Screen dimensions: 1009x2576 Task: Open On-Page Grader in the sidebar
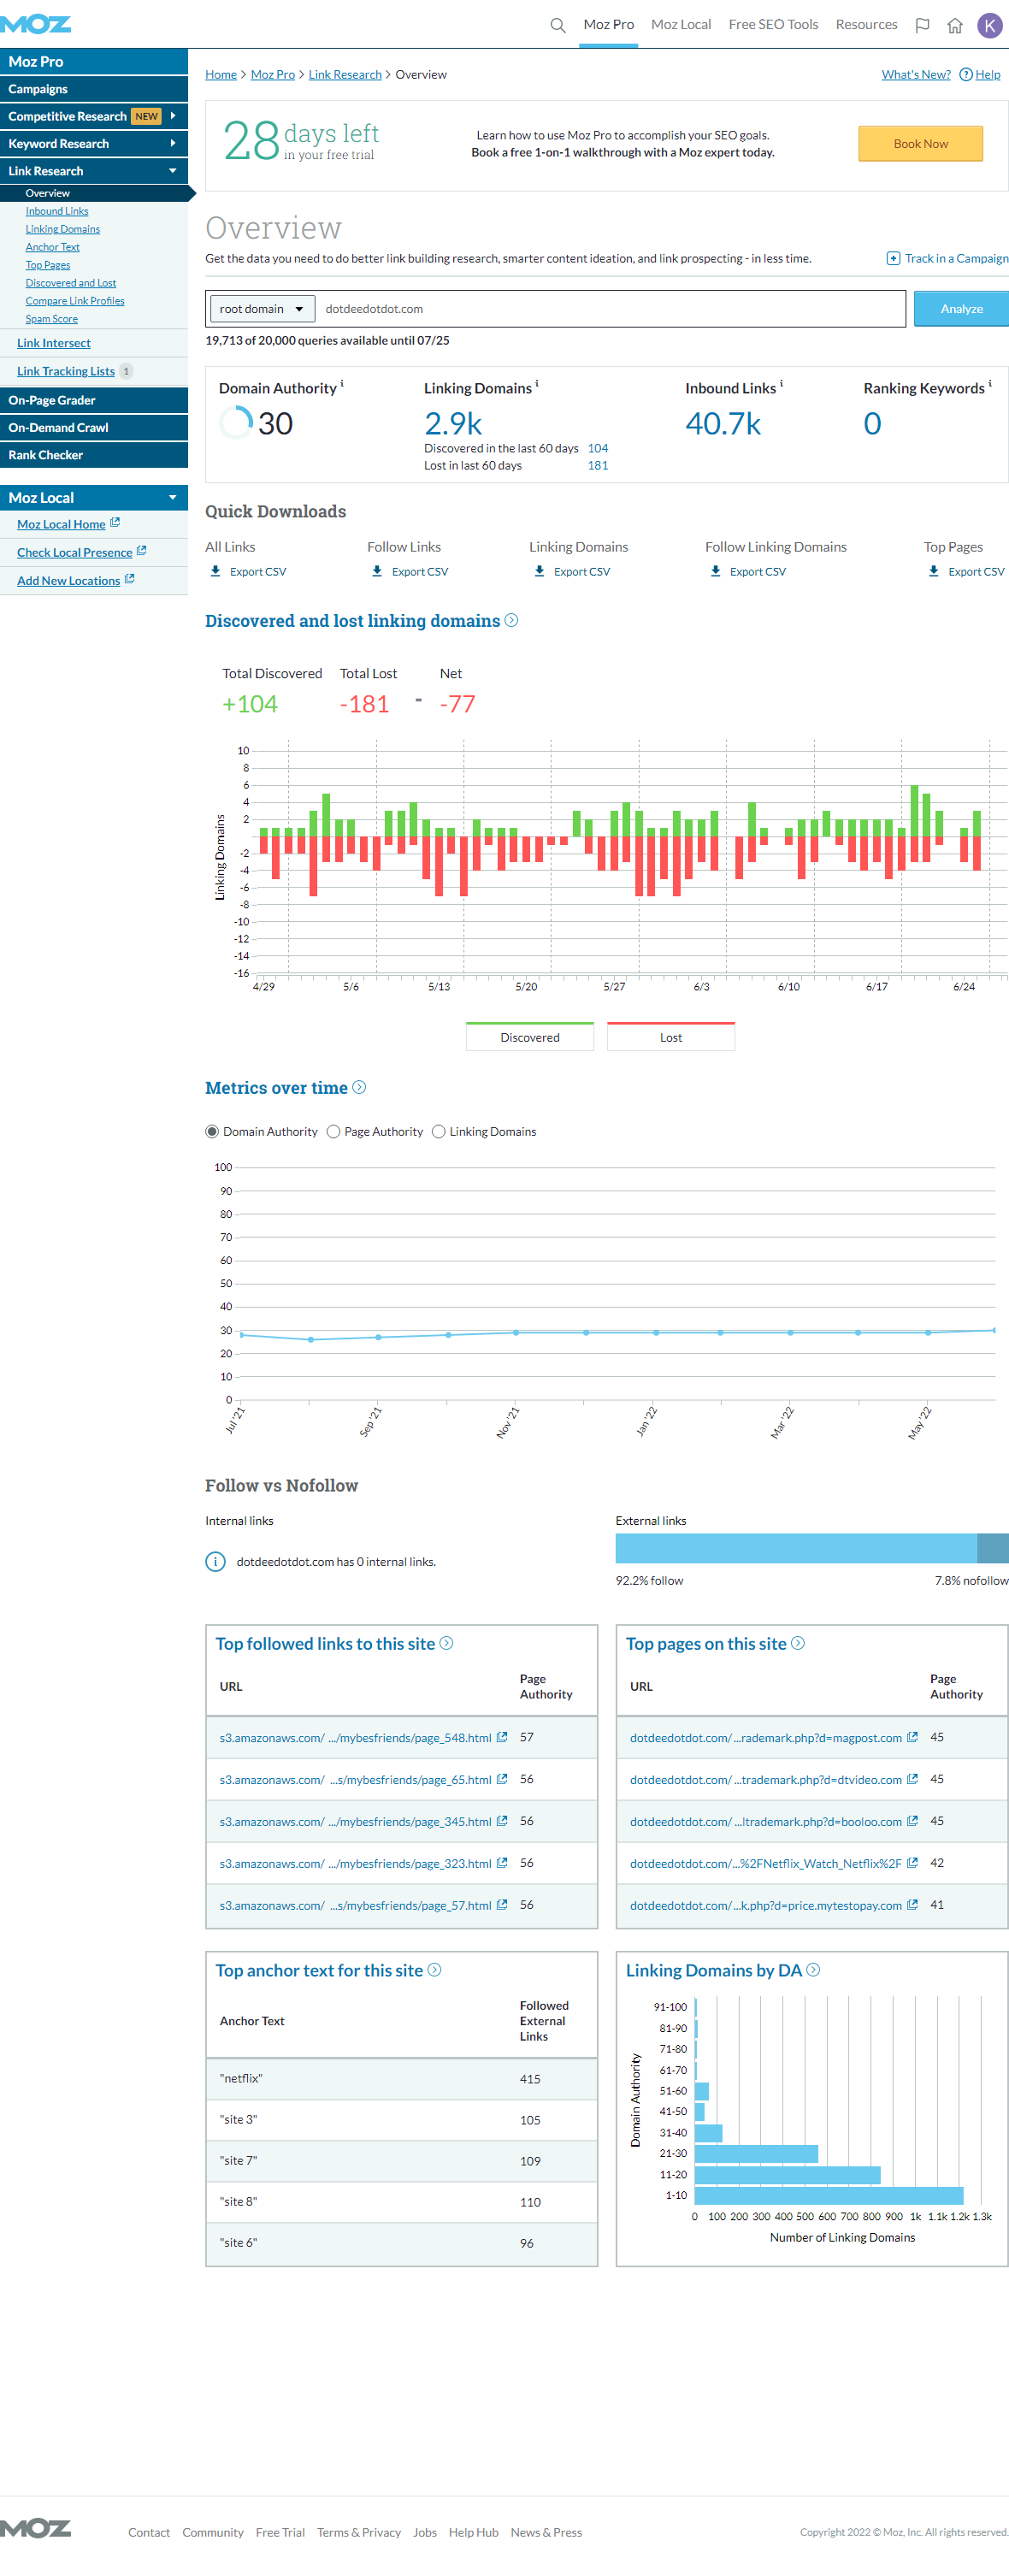click(94, 400)
